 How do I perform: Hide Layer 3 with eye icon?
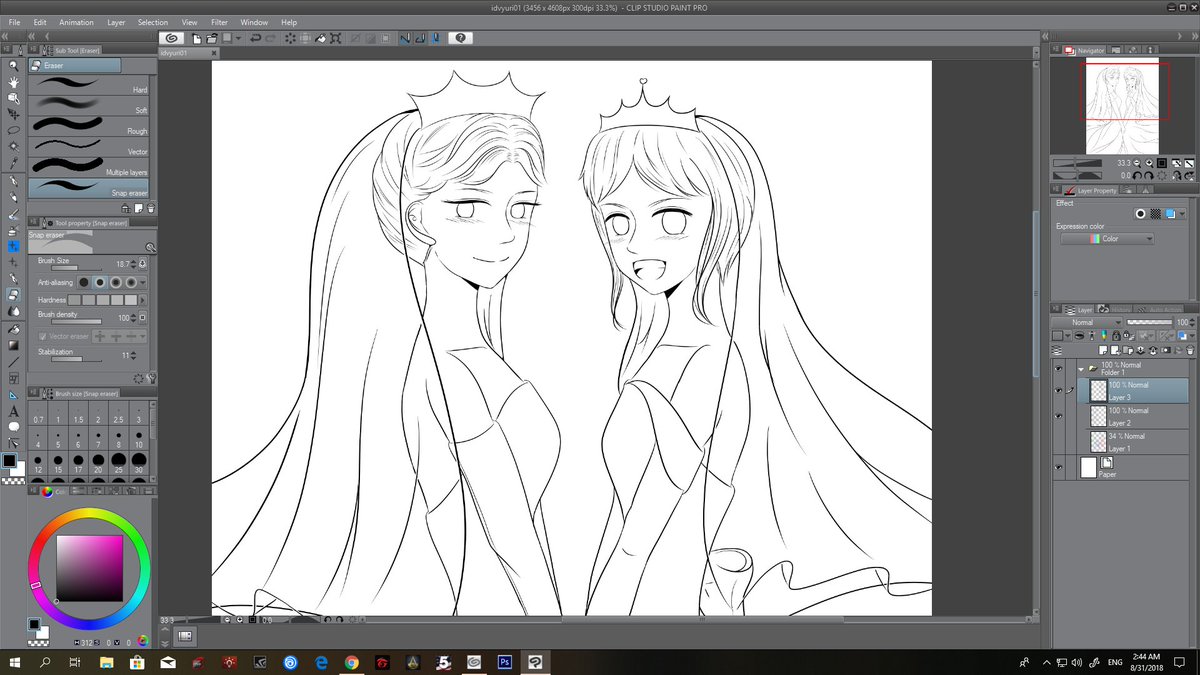(1059, 390)
